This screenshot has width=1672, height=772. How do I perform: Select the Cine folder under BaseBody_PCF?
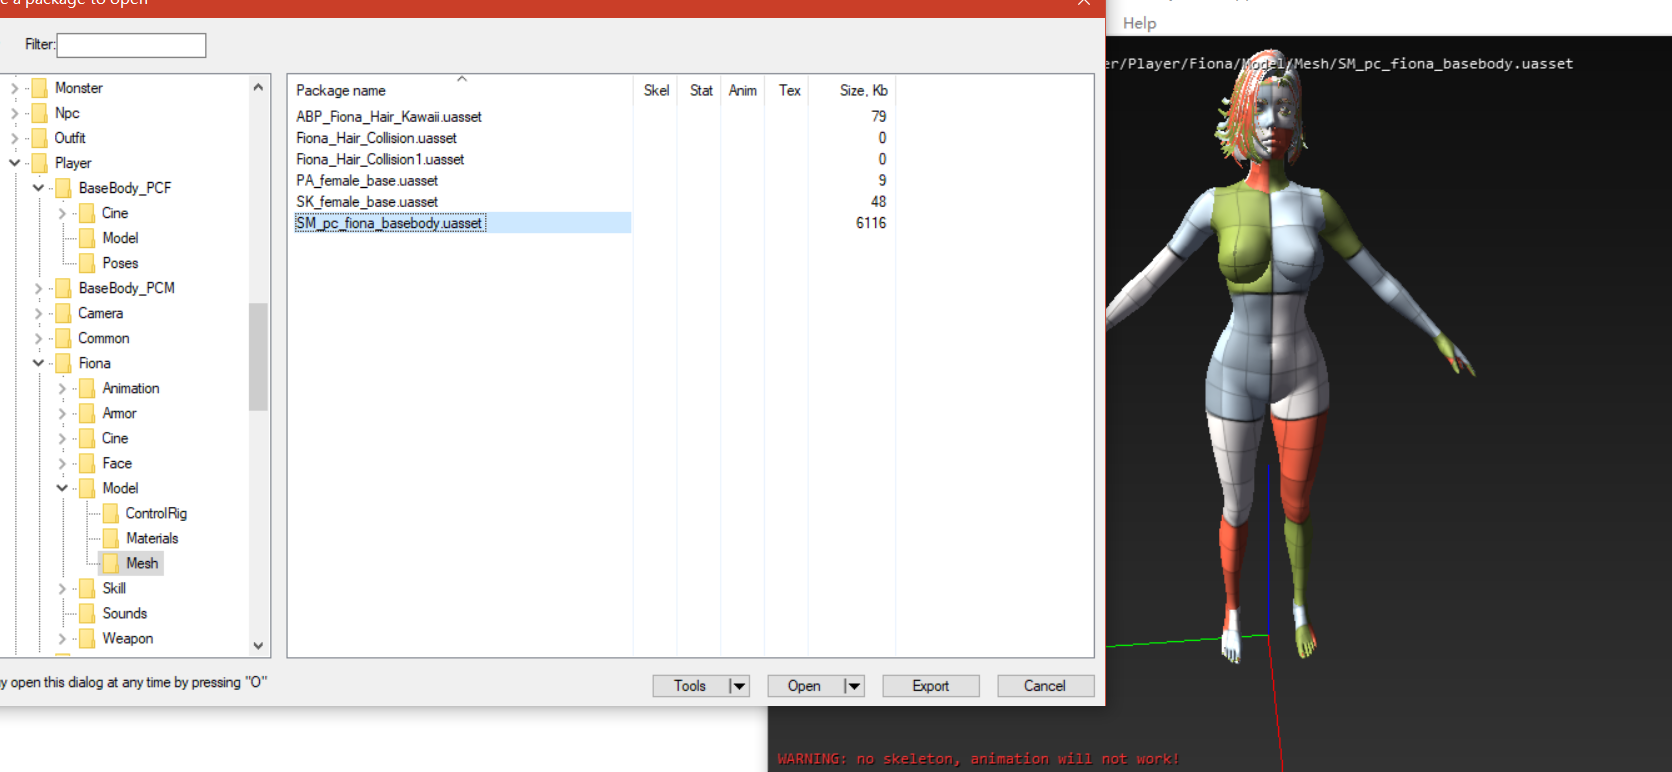[x=115, y=213]
